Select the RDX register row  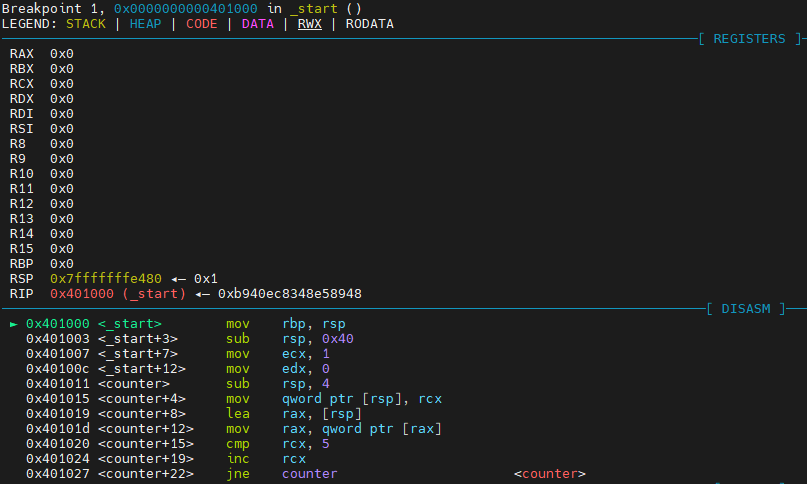coord(42,98)
